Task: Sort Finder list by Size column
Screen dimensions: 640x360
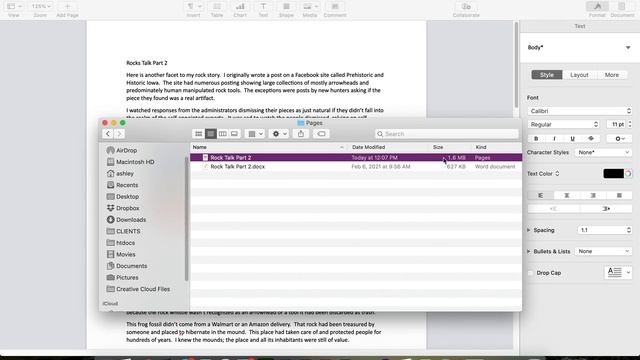Action: point(450,147)
